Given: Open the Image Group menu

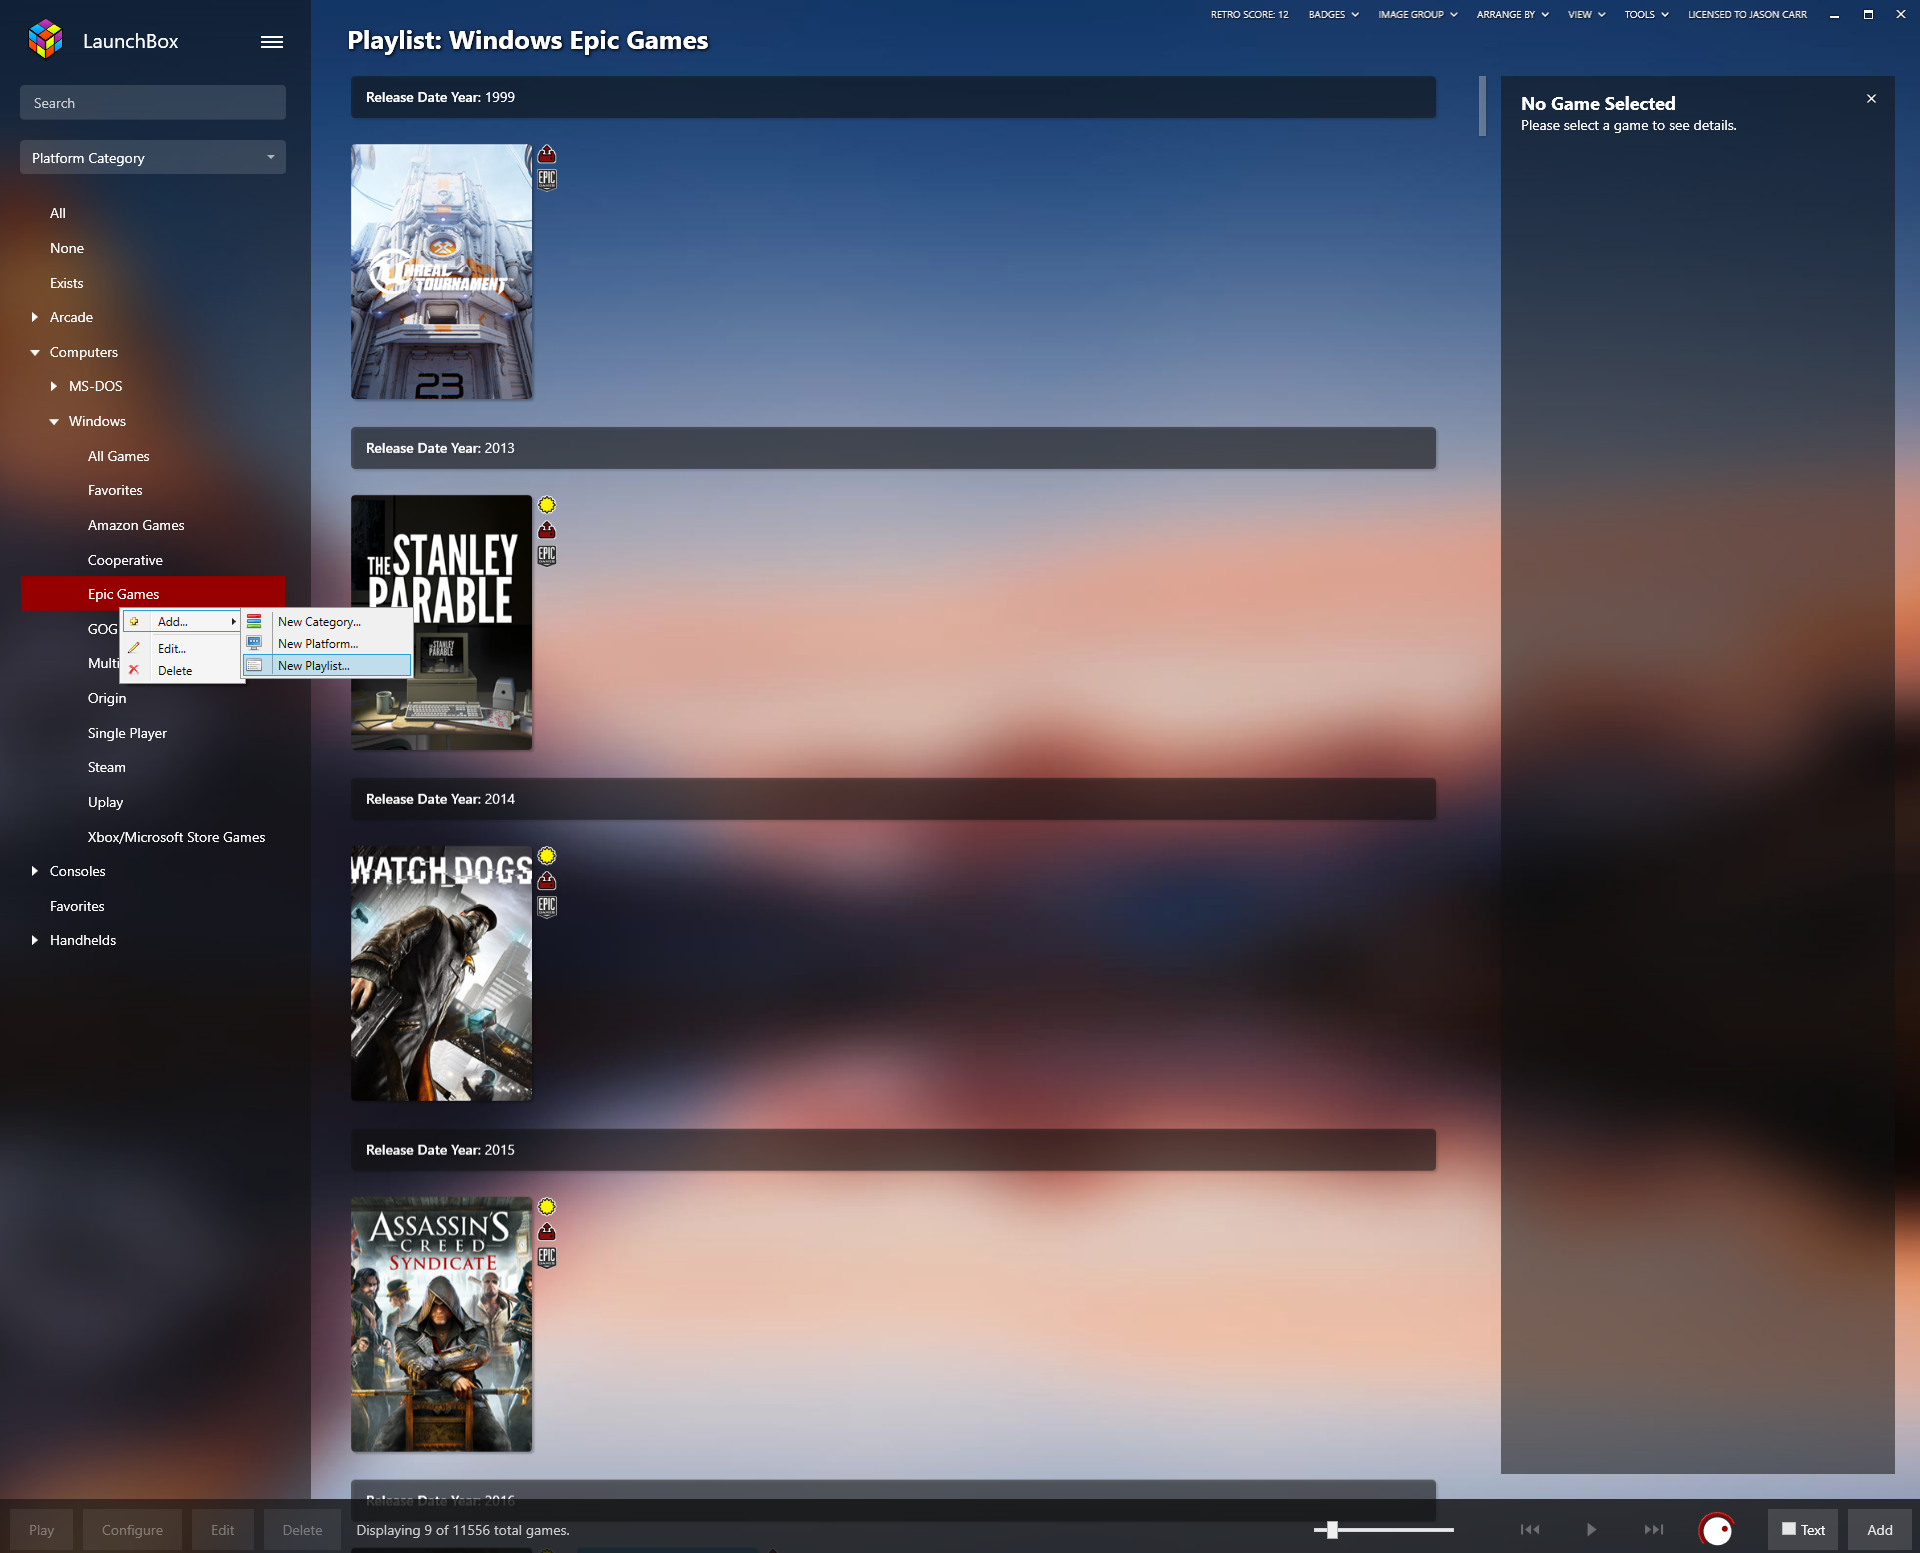Looking at the screenshot, I should click(x=1417, y=15).
